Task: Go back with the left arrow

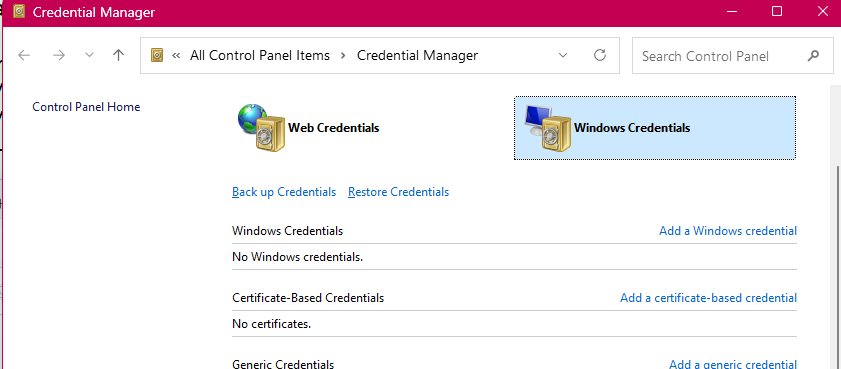Action: point(24,55)
